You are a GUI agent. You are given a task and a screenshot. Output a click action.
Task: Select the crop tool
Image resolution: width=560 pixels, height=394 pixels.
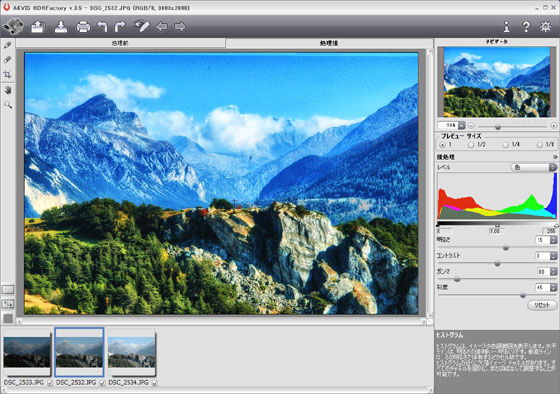coord(8,74)
